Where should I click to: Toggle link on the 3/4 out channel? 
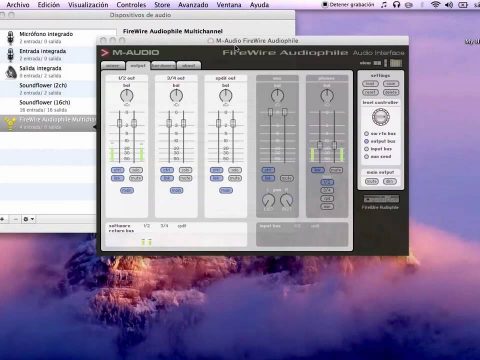pyautogui.click(x=167, y=178)
